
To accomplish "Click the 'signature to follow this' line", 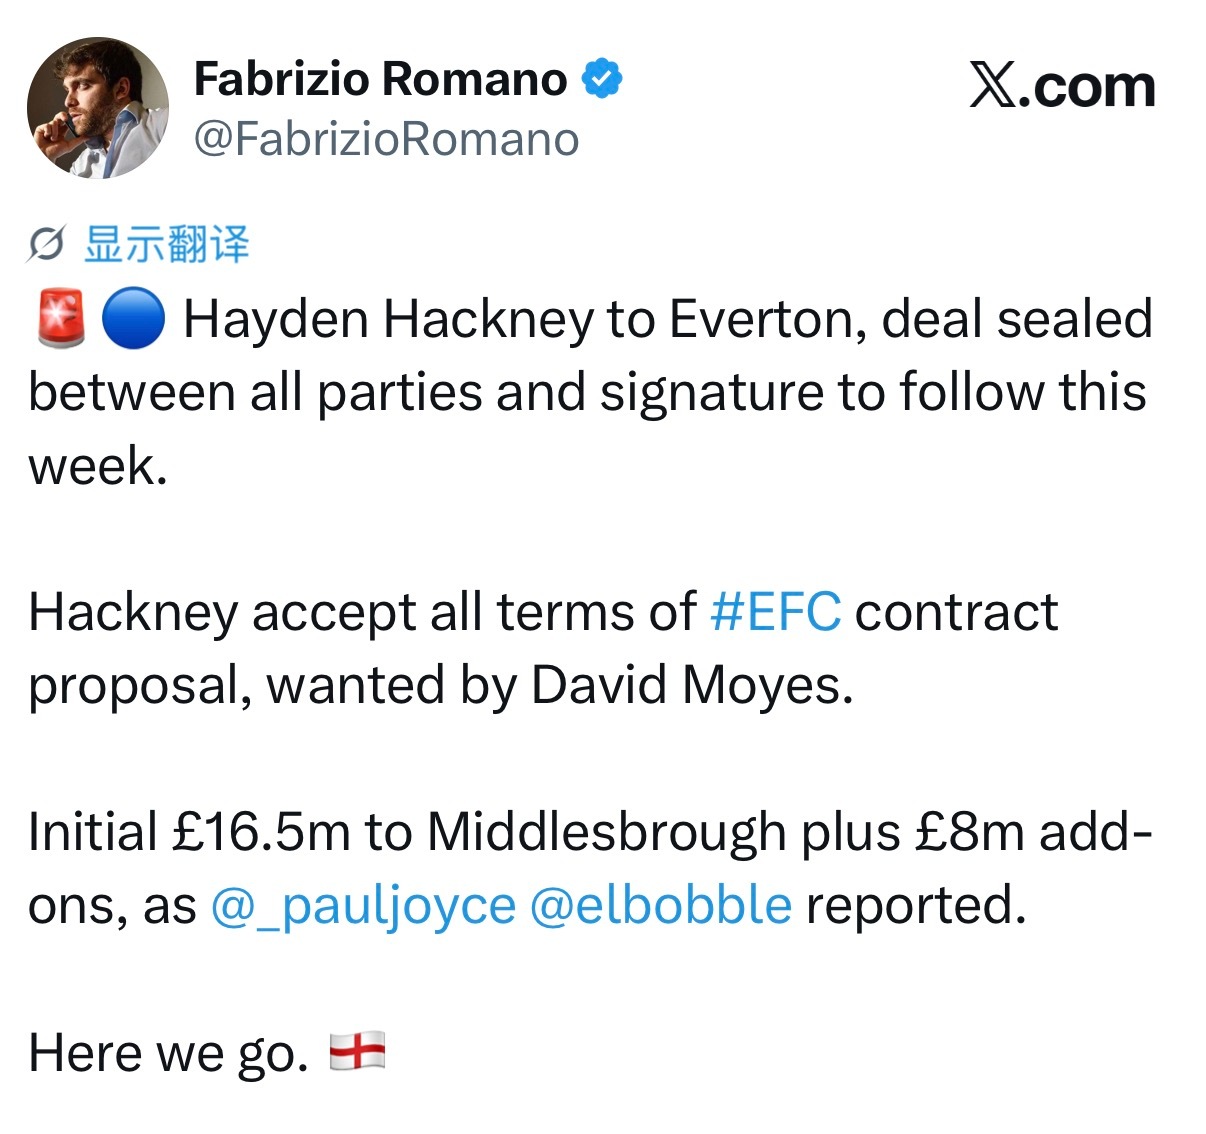I will (x=873, y=392).
